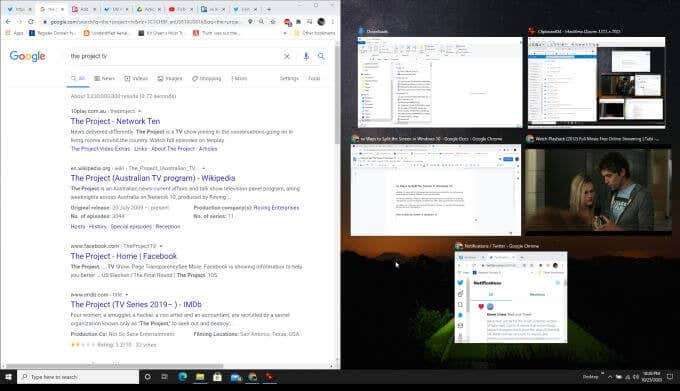Open Task View from the taskbar

coord(164,377)
